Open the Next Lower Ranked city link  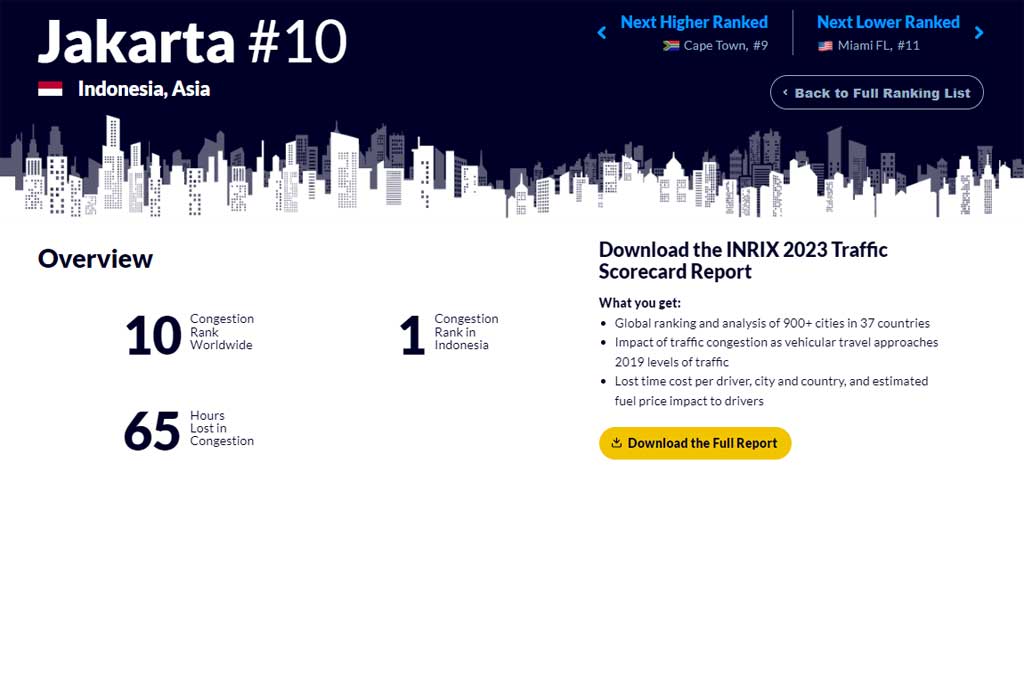888,22
